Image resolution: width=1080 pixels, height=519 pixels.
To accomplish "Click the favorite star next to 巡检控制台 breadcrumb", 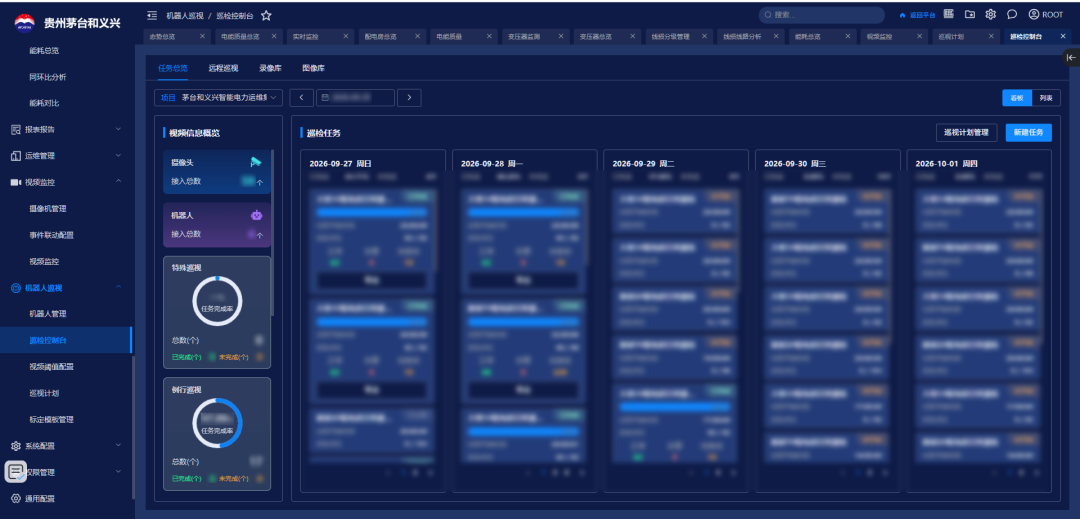I will (266, 15).
